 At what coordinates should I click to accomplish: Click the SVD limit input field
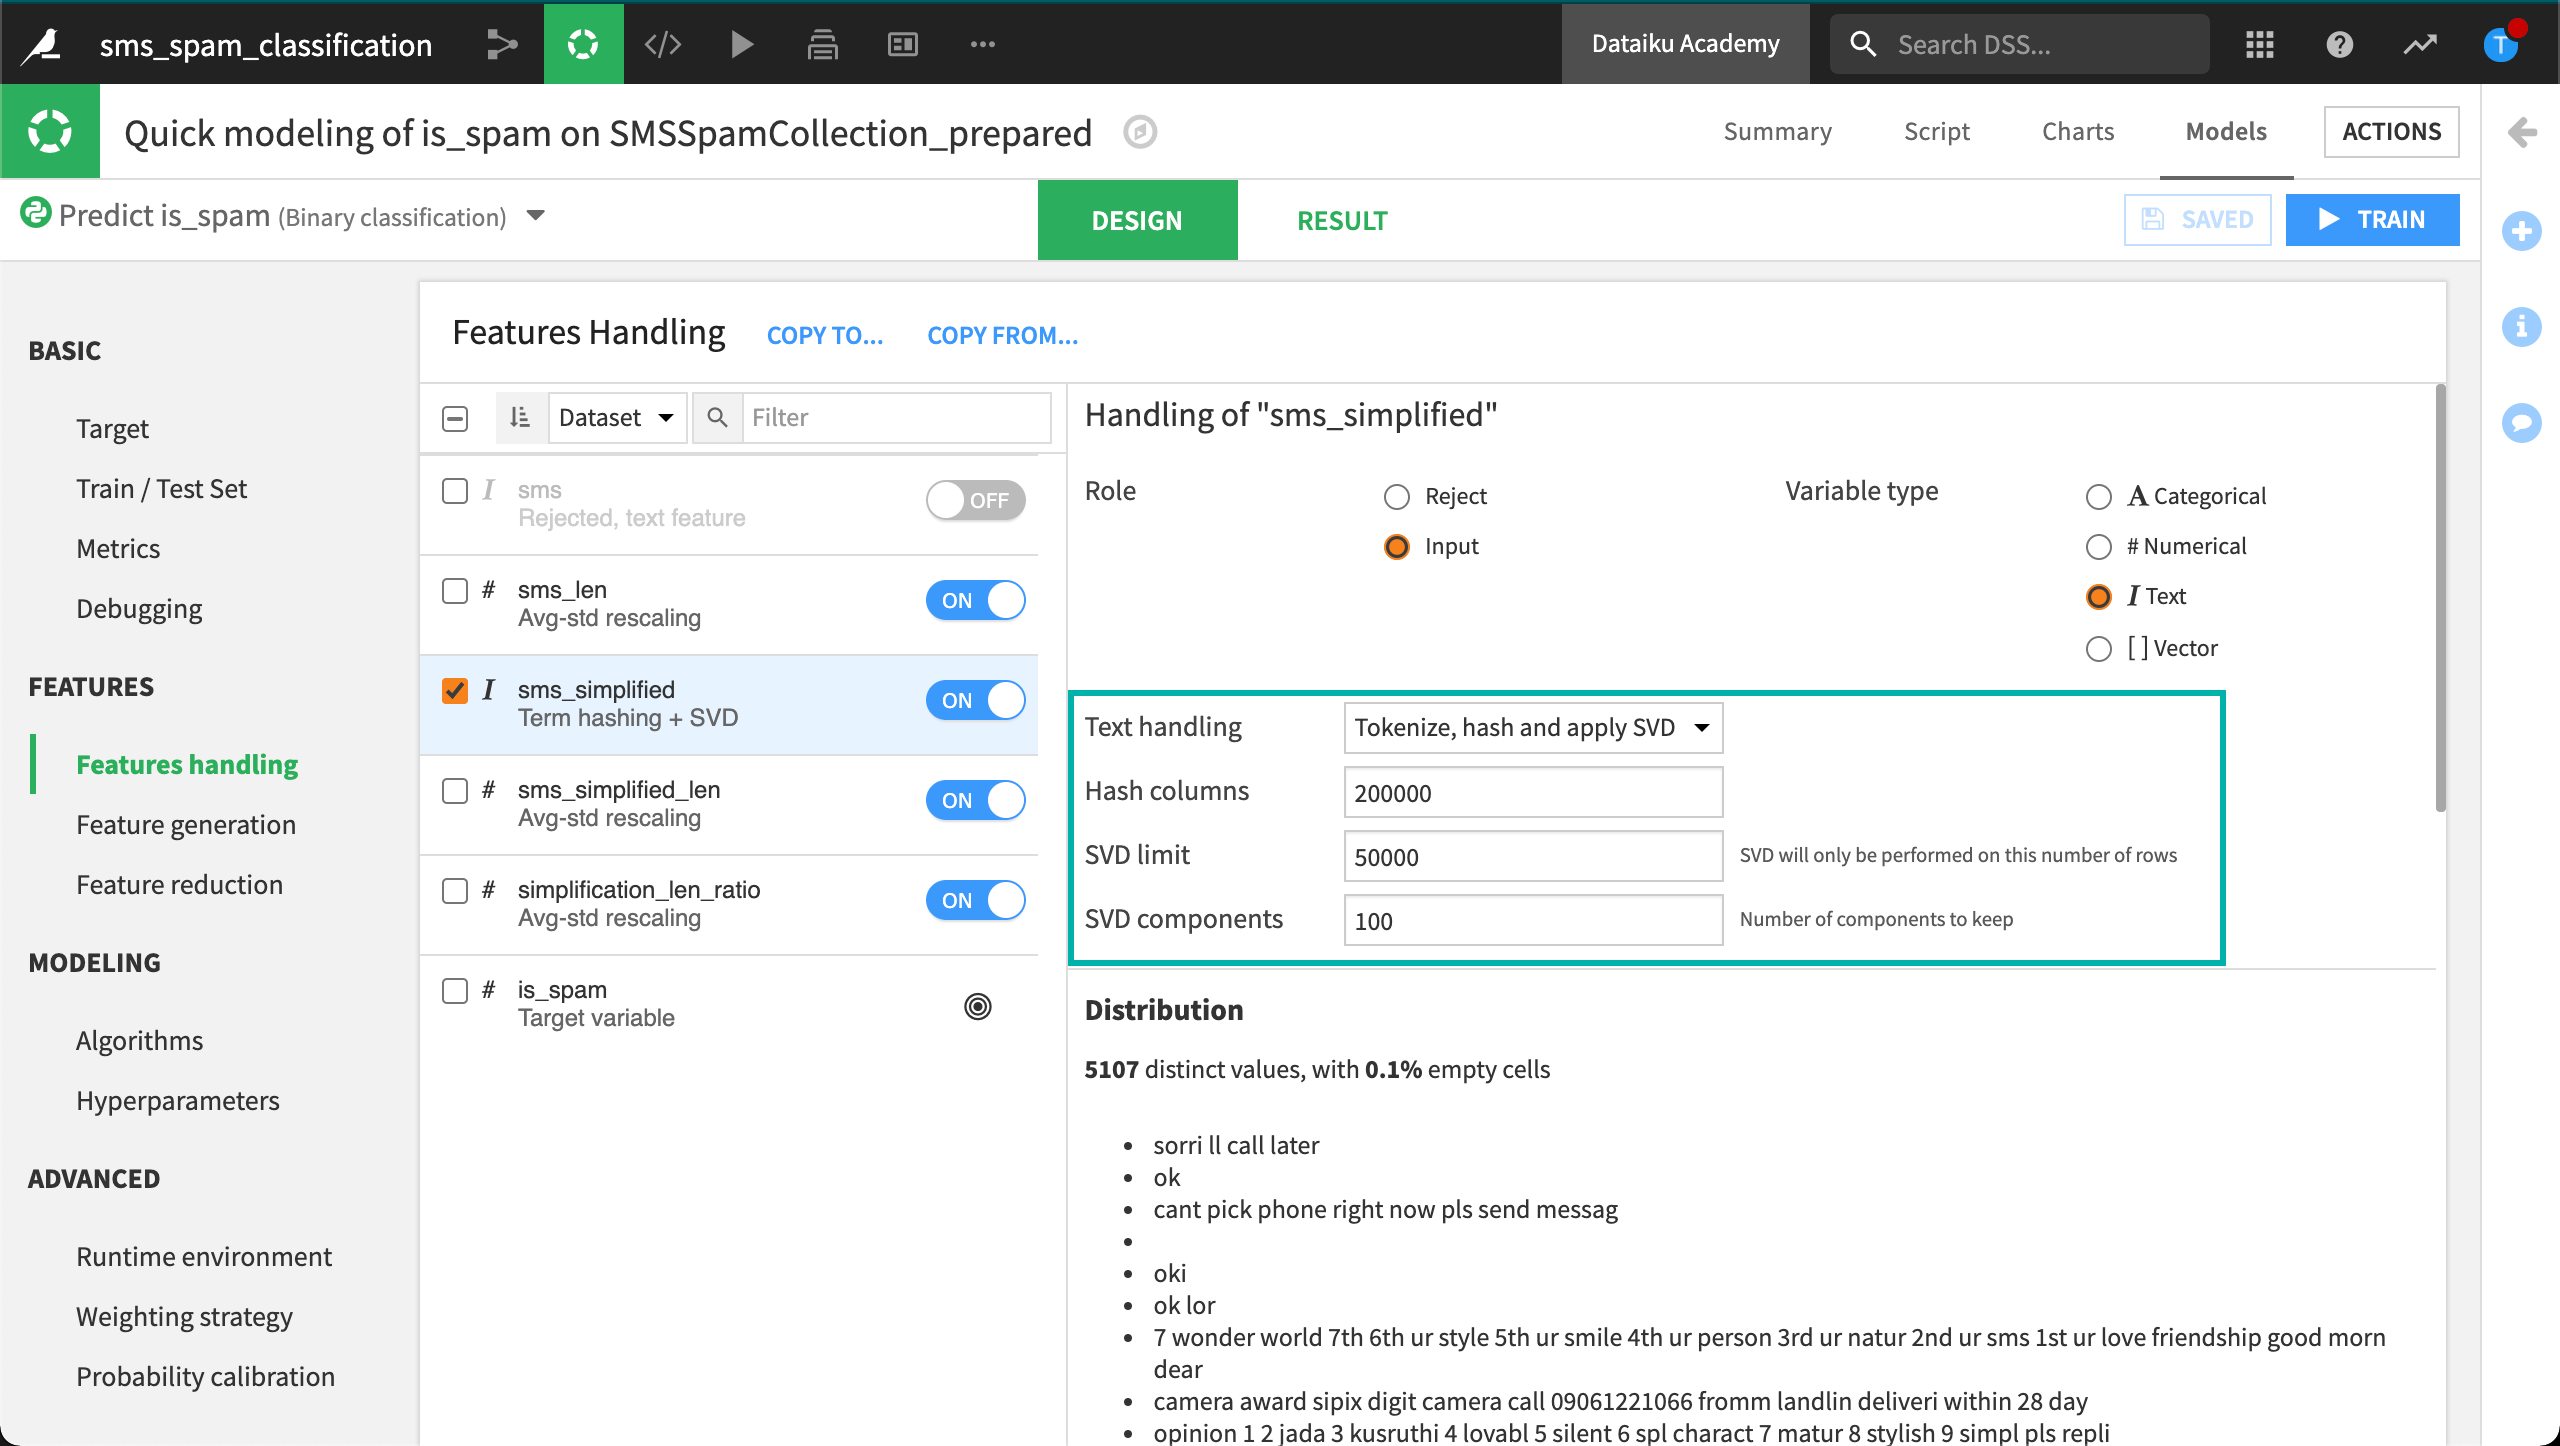1533,856
